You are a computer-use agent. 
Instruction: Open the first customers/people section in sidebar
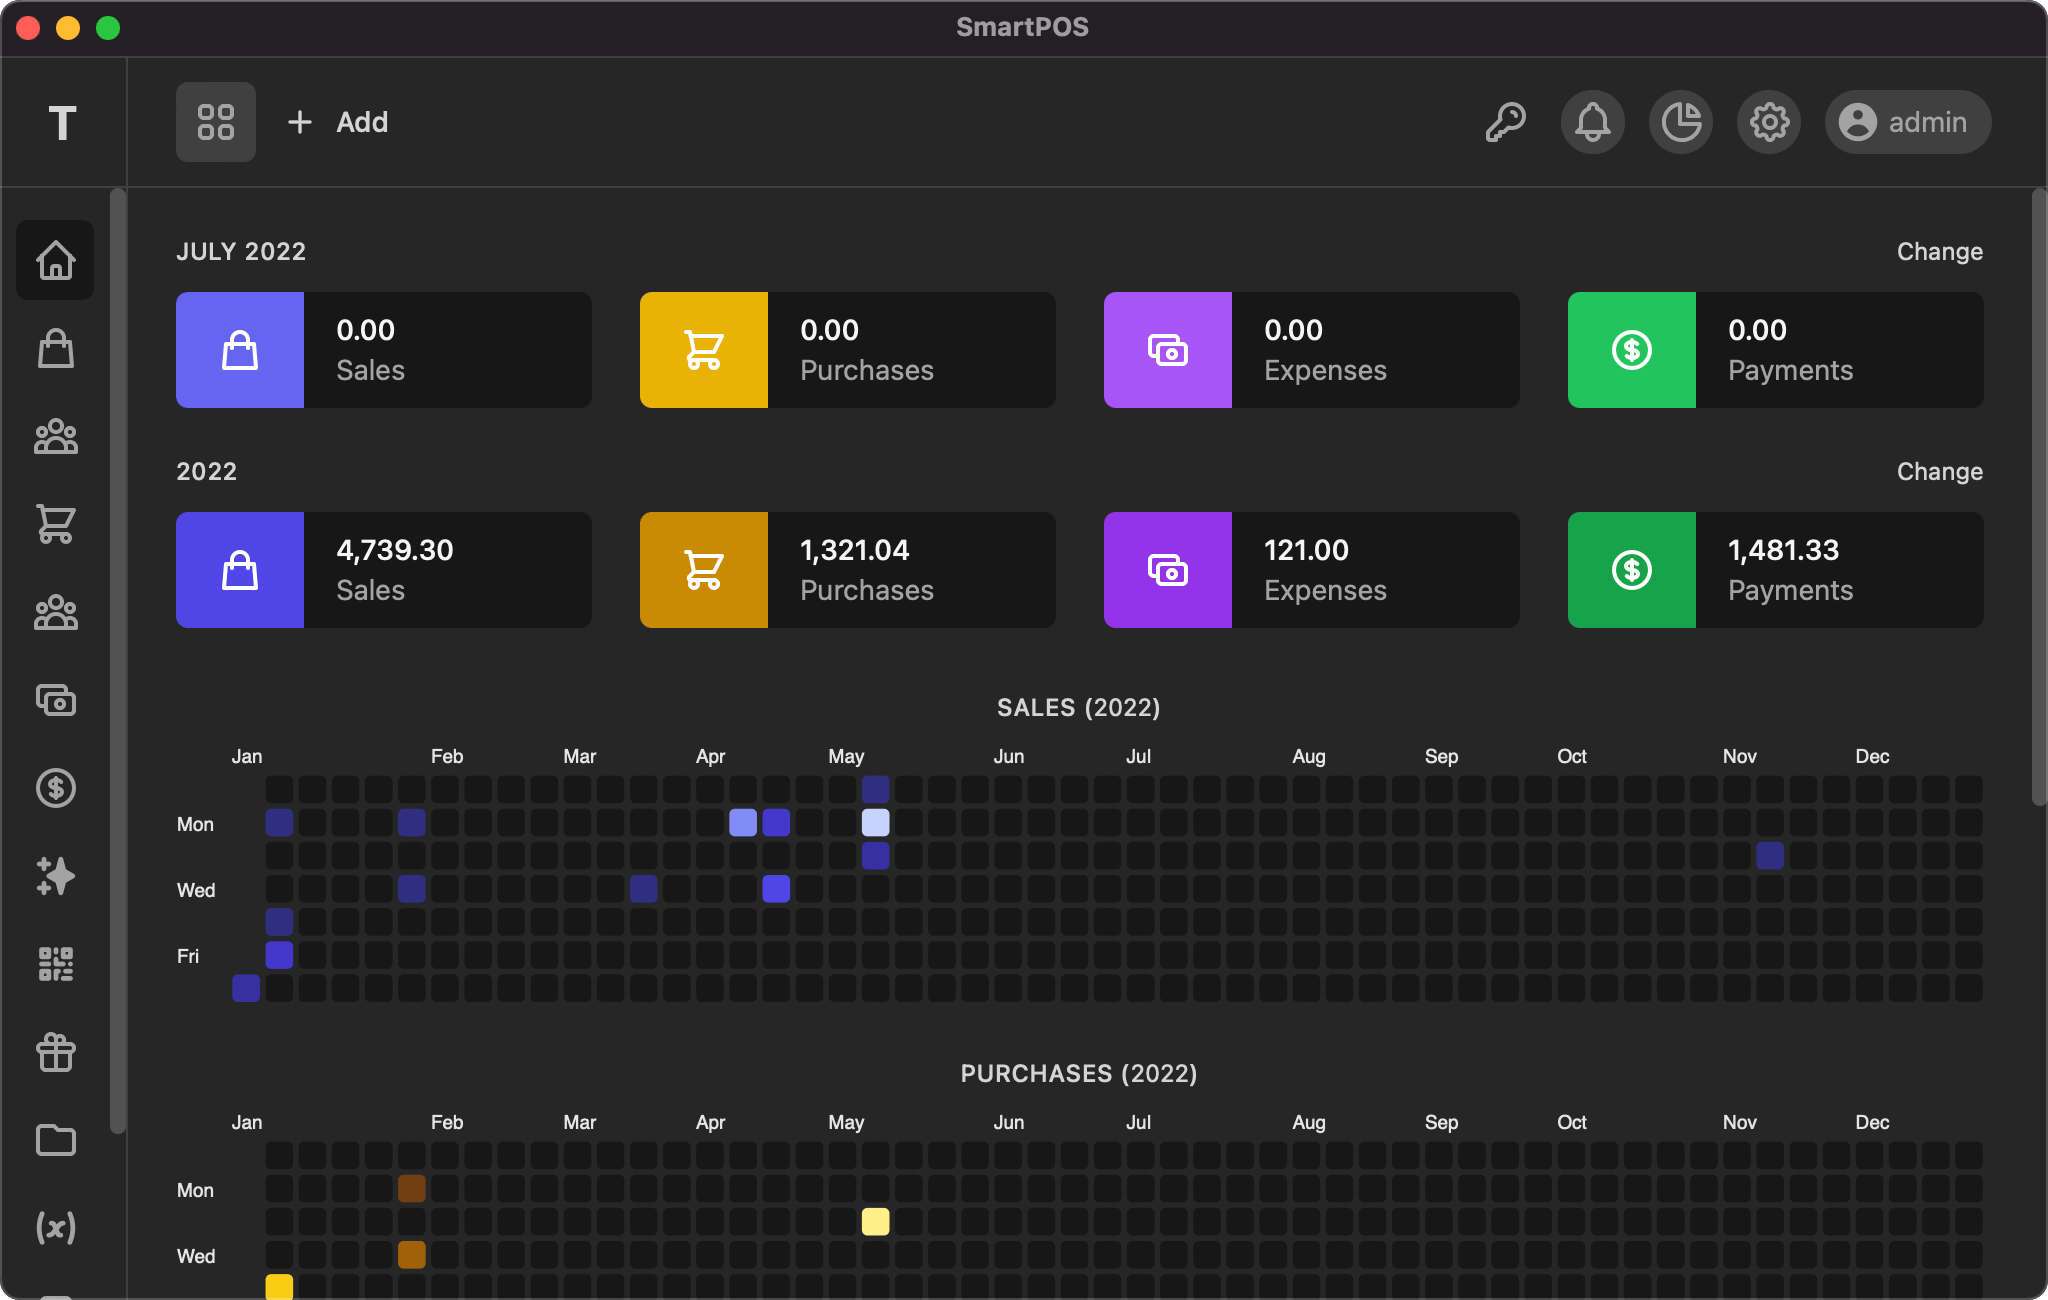(55, 437)
